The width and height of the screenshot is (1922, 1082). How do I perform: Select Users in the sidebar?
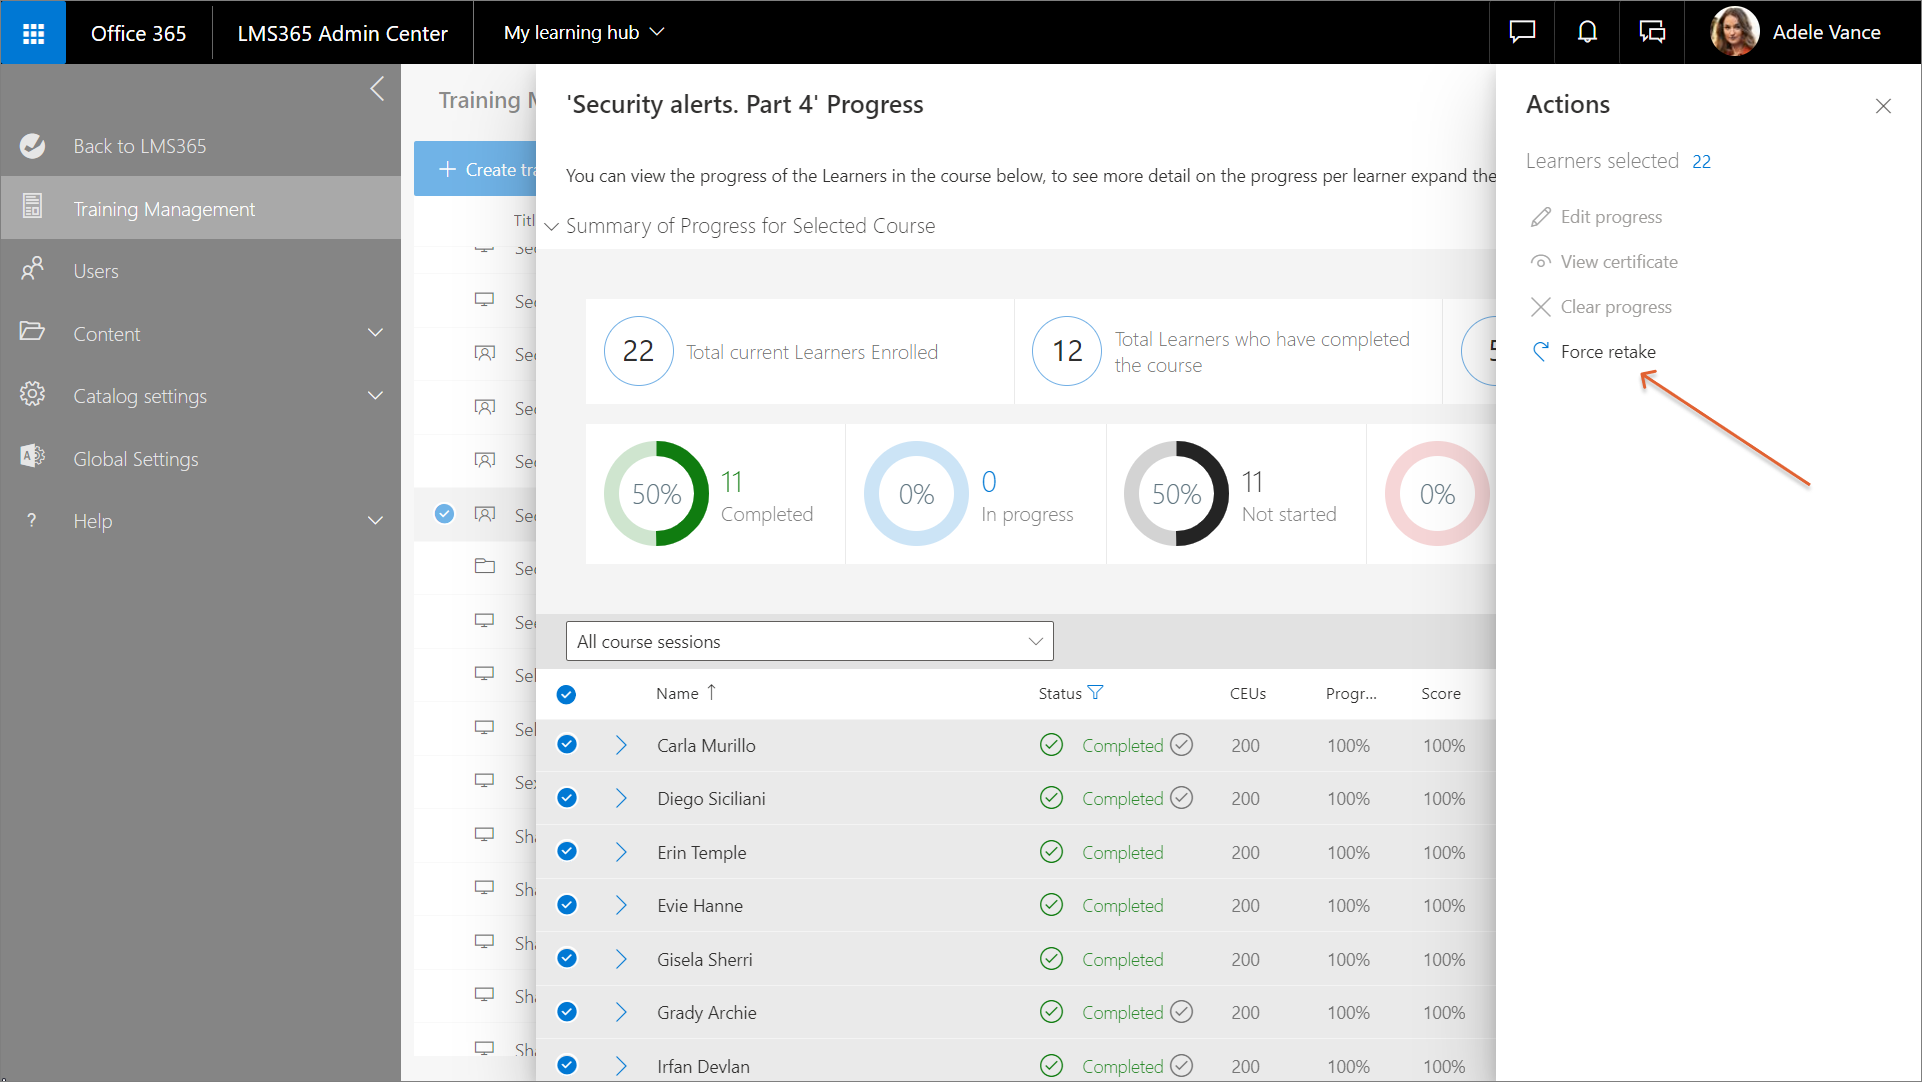pos(96,271)
